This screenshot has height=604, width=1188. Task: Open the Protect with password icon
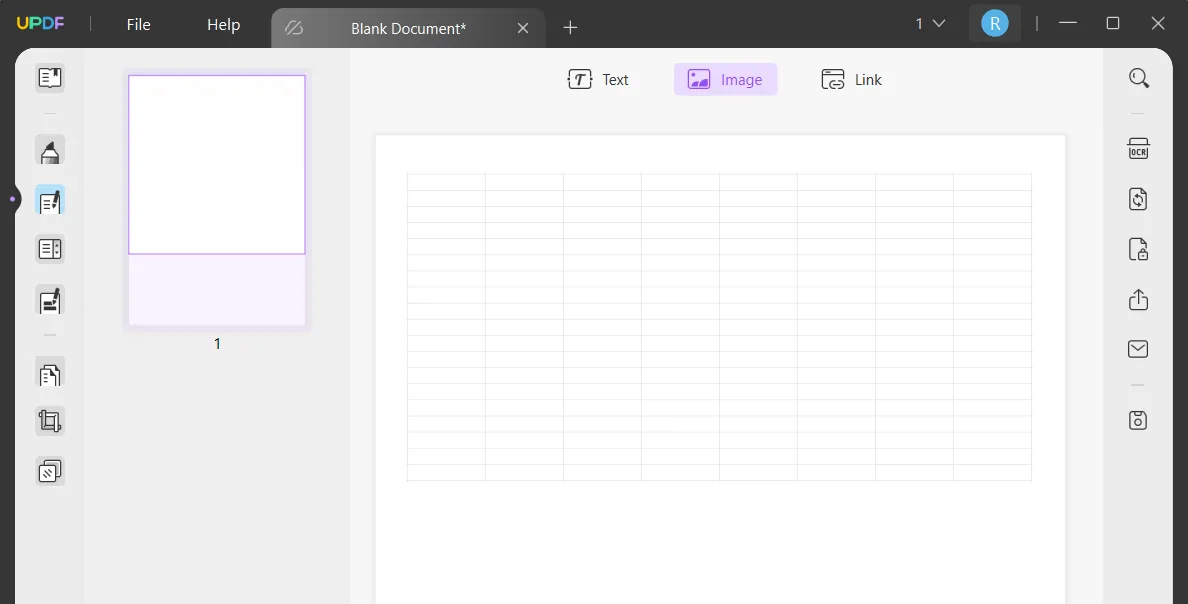[x=1139, y=249]
